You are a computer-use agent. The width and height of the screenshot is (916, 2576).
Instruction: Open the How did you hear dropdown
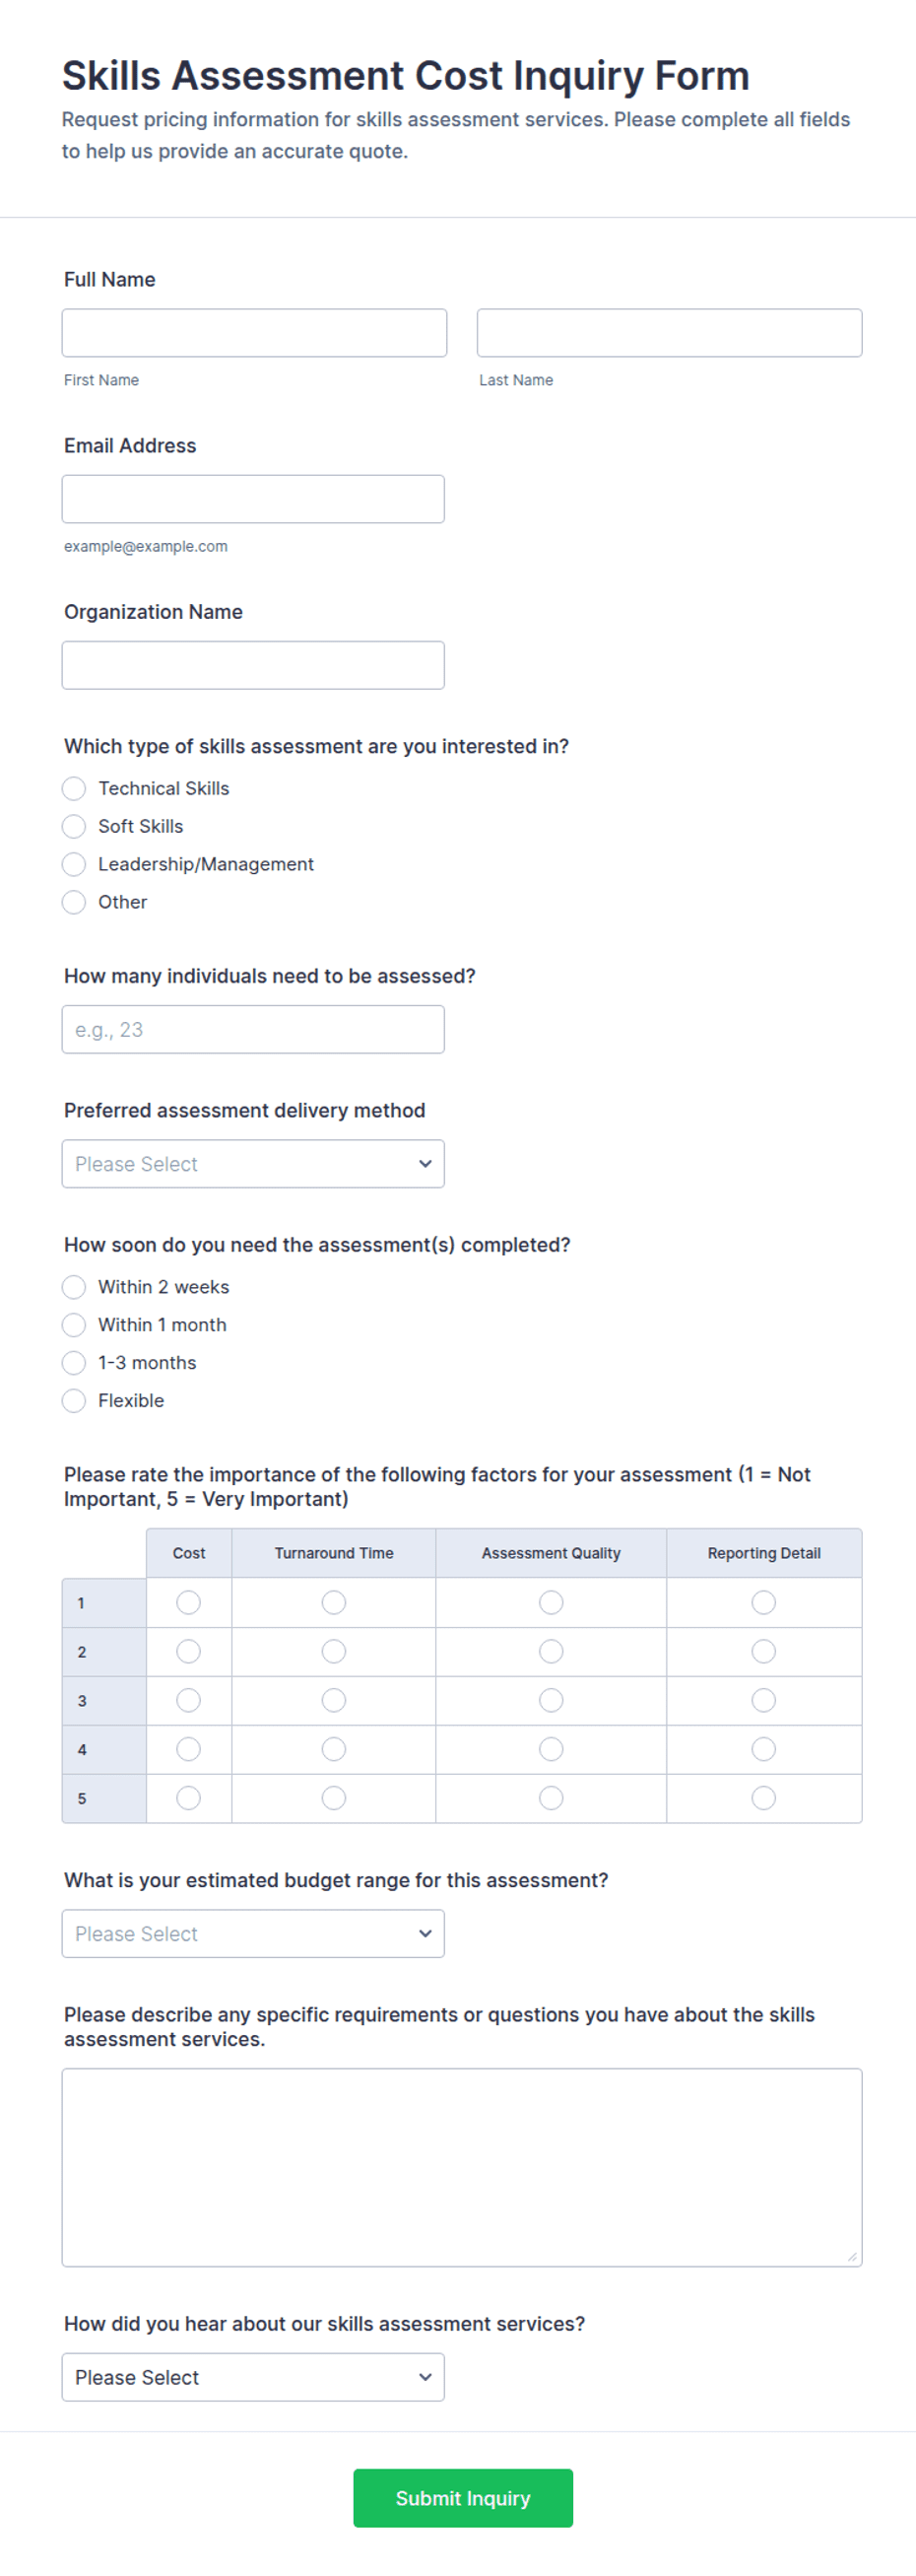click(x=253, y=2377)
